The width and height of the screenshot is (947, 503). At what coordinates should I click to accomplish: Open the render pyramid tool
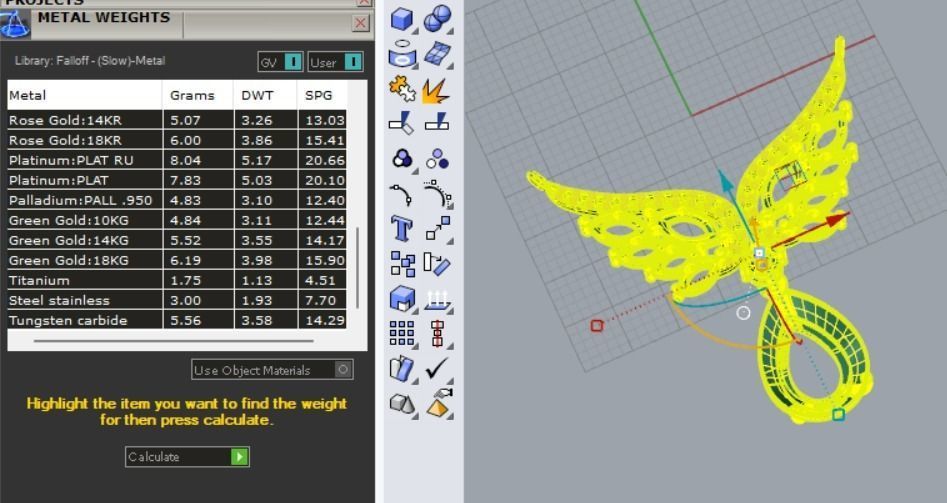pyautogui.click(x=440, y=403)
